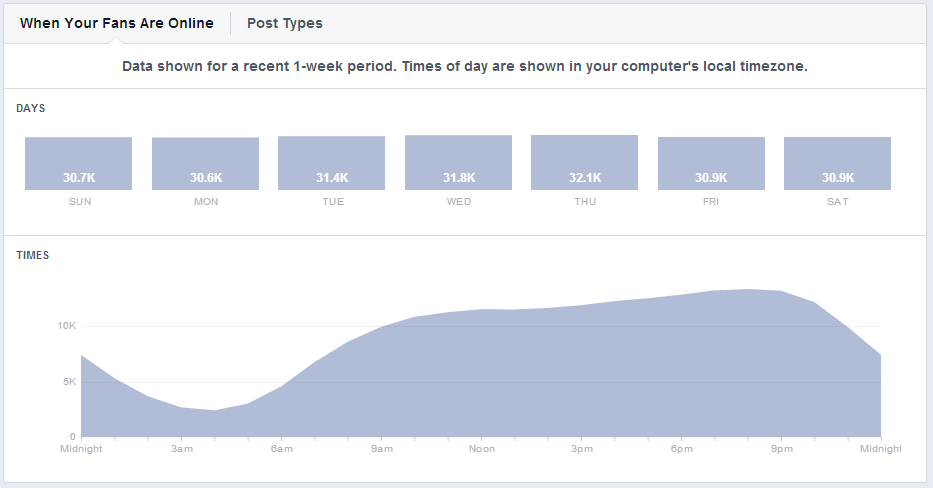Screen dimensions: 933x488
Task: Click the Saturday 30.9K bar
Action: [x=837, y=164]
